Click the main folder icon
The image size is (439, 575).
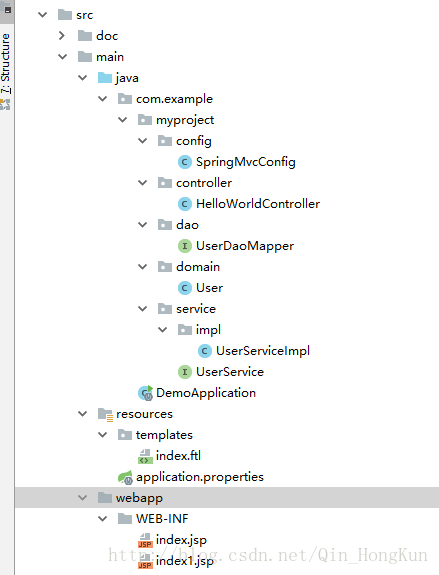tap(85, 57)
